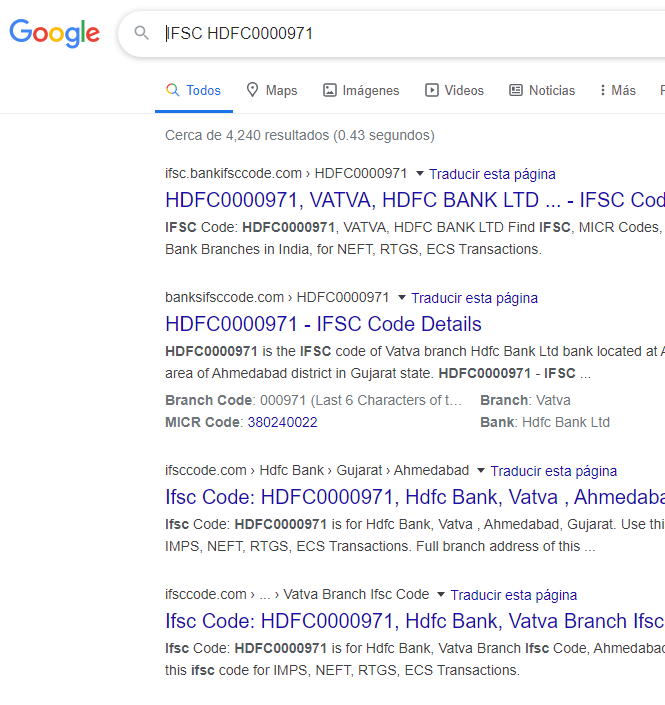The width and height of the screenshot is (665, 705).
Task: Click the three-dot icon beside Más
Action: tap(603, 90)
